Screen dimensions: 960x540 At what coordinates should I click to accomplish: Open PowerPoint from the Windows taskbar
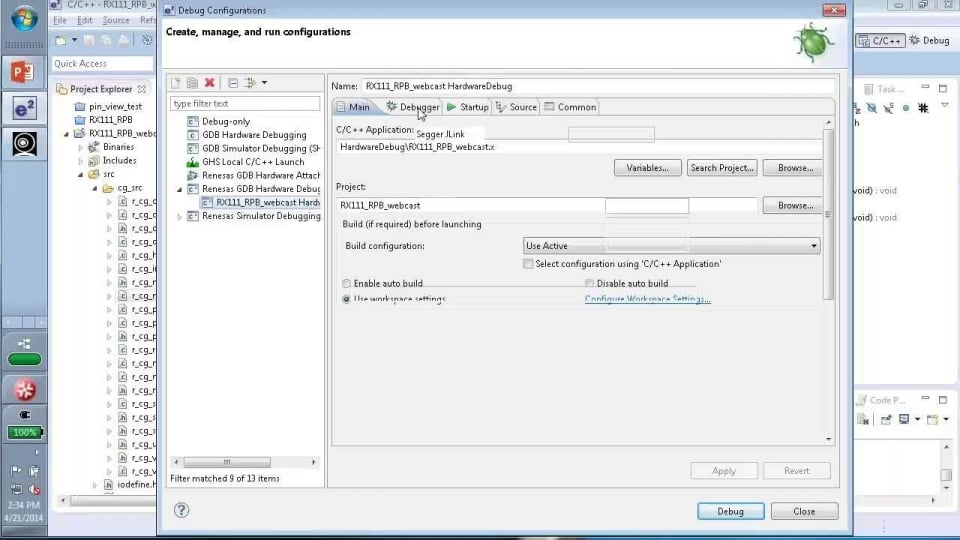pyautogui.click(x=24, y=72)
